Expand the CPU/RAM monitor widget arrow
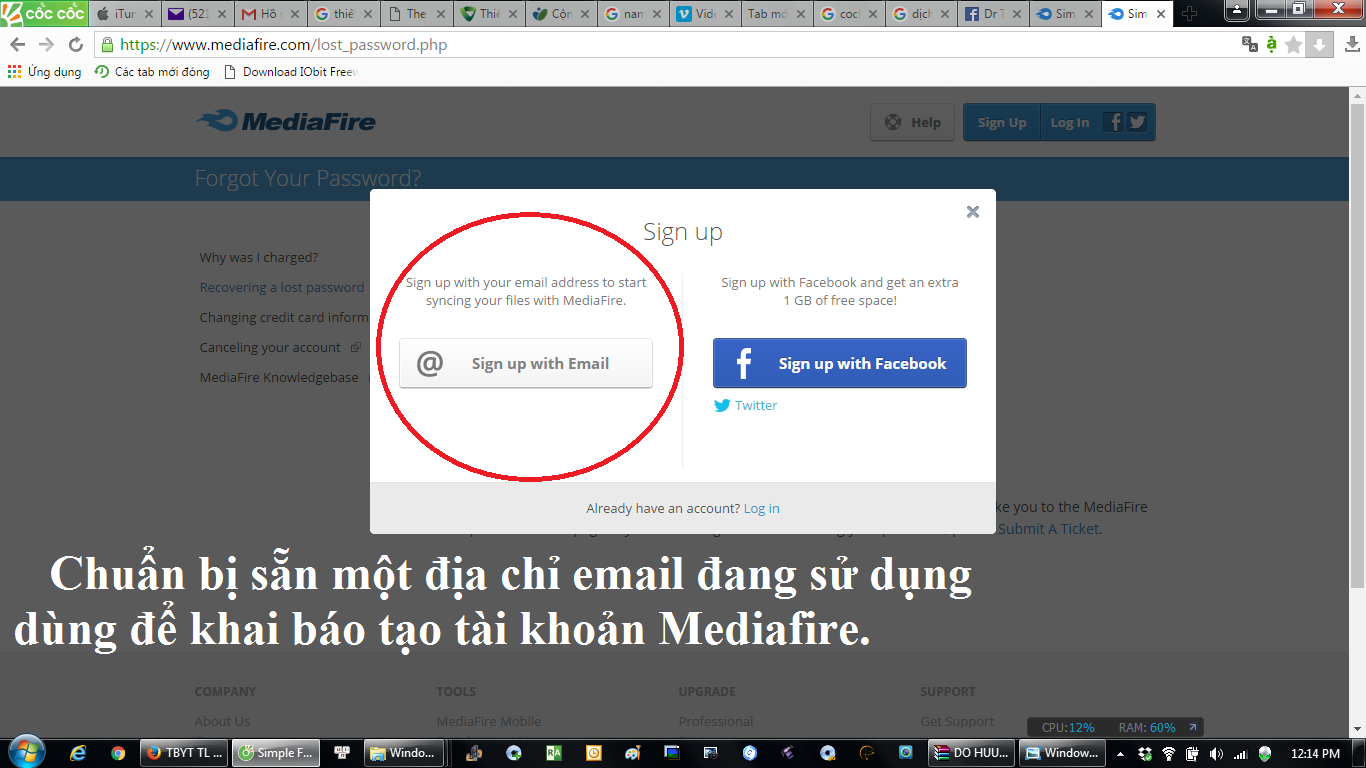This screenshot has width=1366, height=768. pyautogui.click(x=1191, y=728)
